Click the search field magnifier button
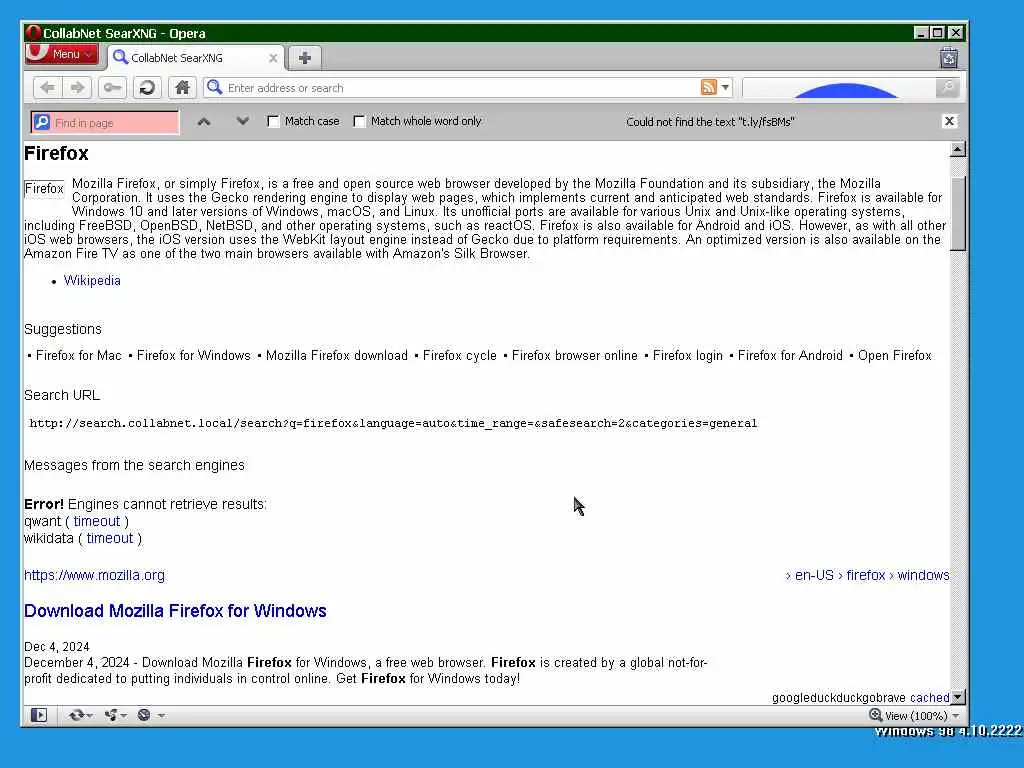The width and height of the screenshot is (1024, 768). pyautogui.click(x=947, y=88)
